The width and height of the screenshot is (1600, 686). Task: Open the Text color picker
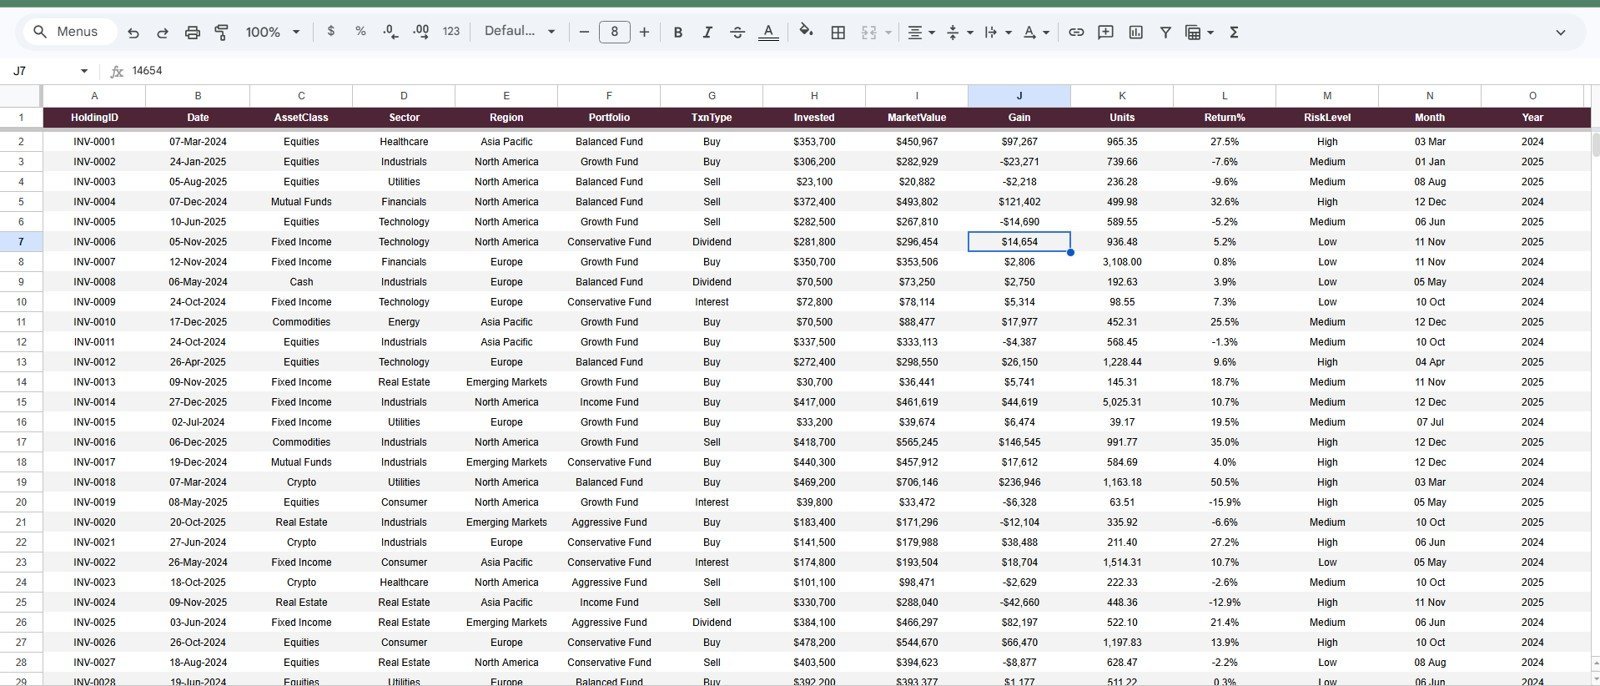coord(768,32)
